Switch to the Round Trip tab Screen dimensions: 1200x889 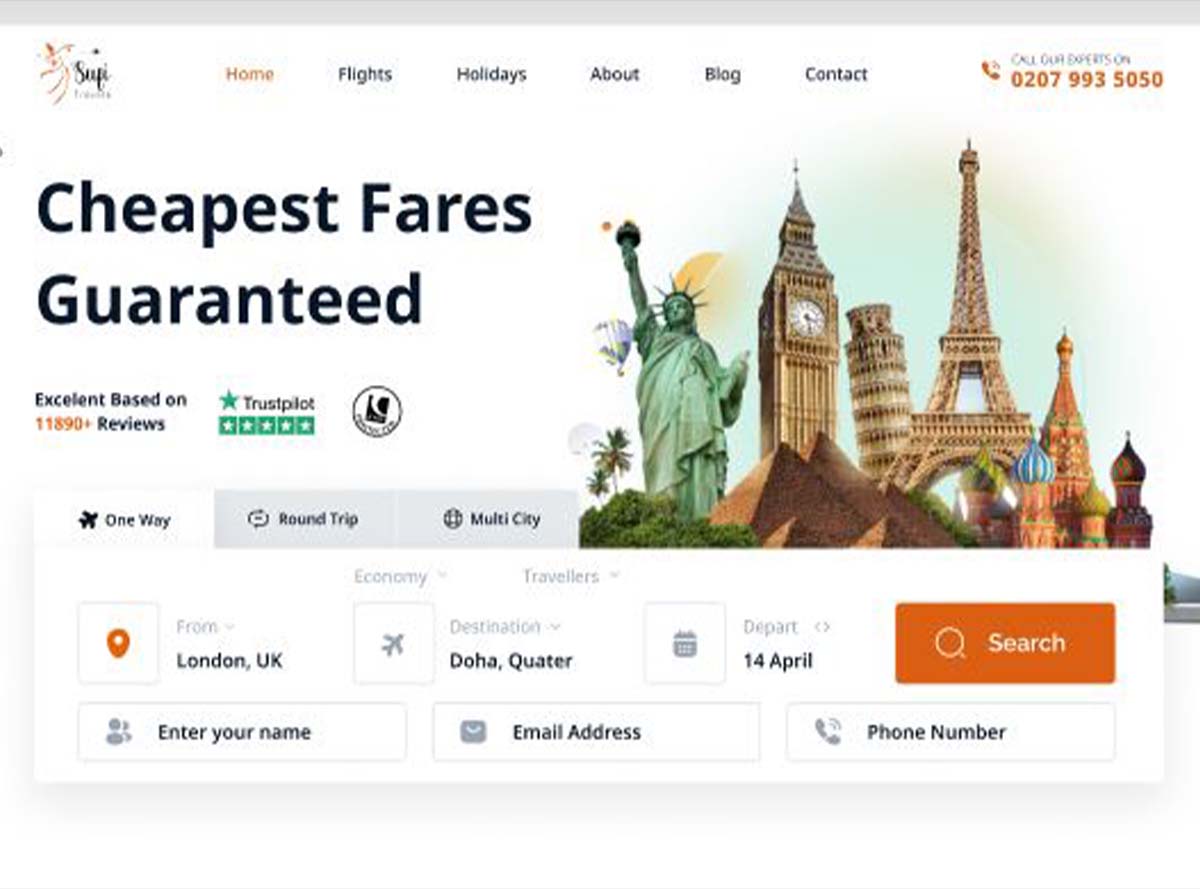point(305,519)
